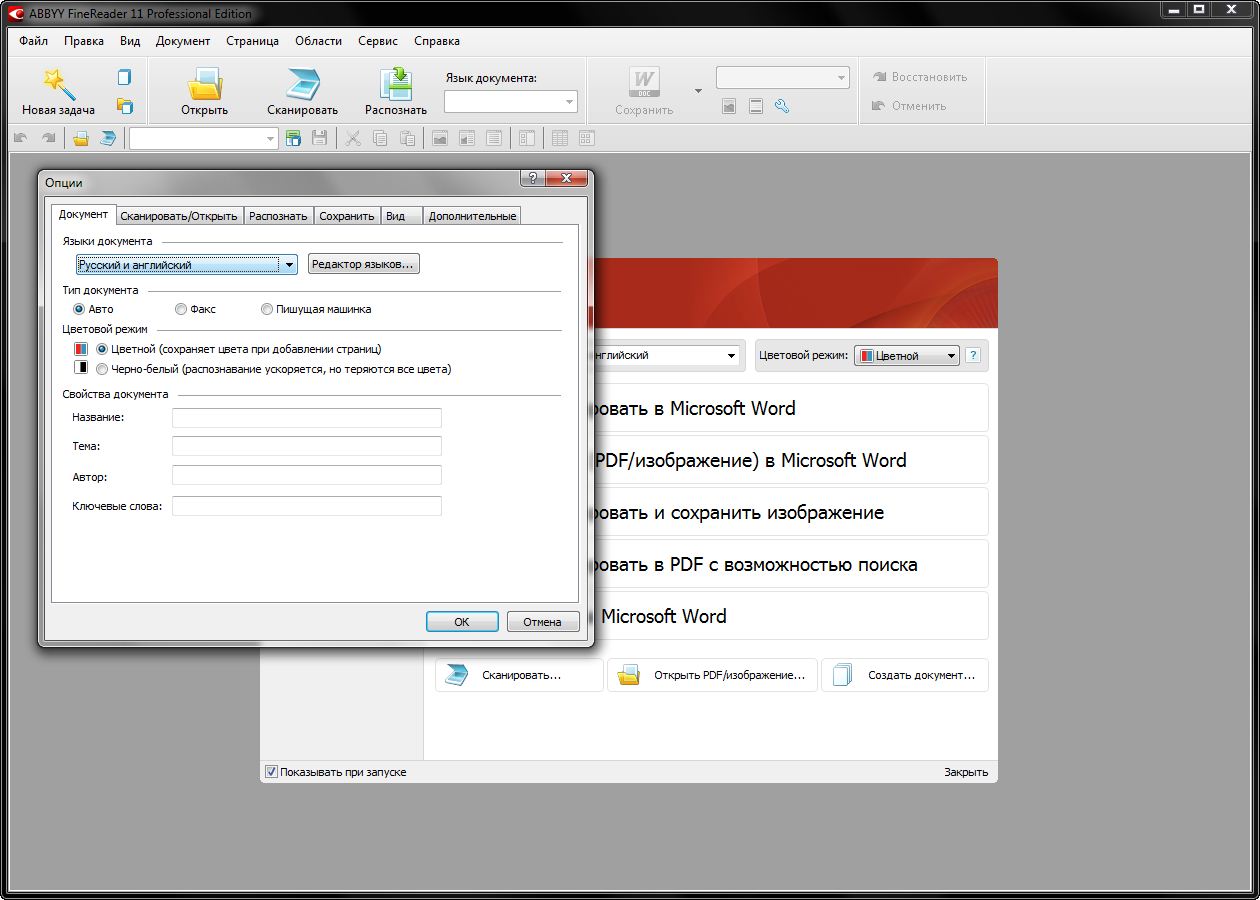Open the Цветовой режим Цветной dropdown
This screenshot has height=900, width=1260.
906,355
